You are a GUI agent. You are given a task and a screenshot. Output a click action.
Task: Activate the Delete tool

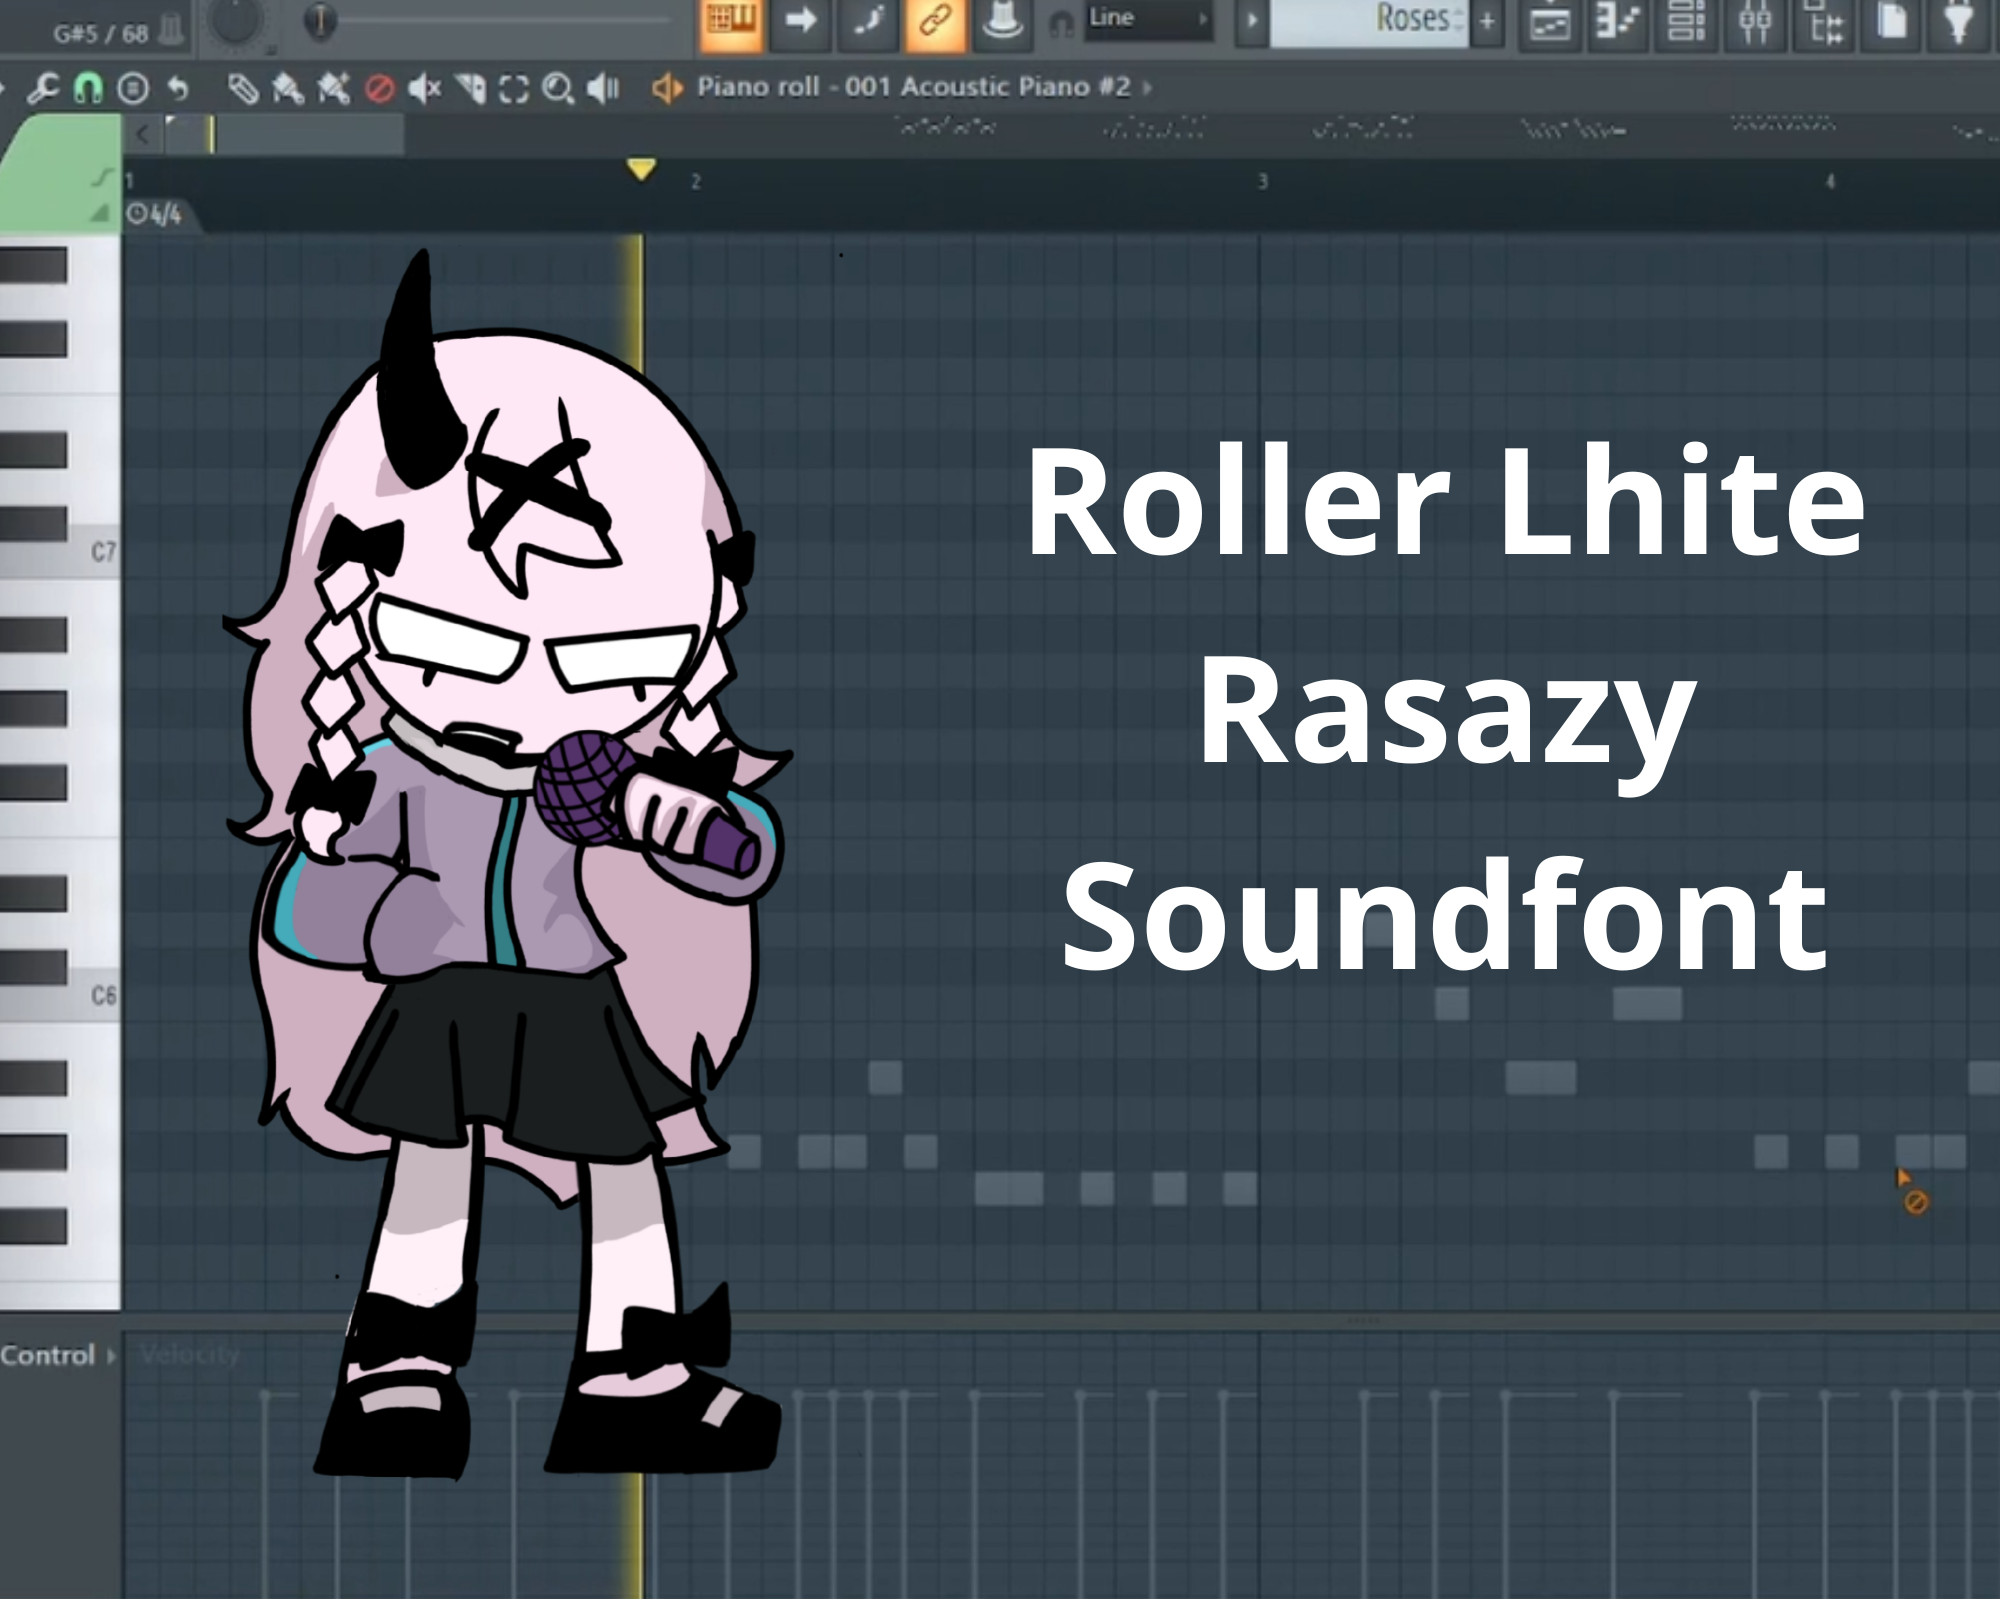(378, 88)
